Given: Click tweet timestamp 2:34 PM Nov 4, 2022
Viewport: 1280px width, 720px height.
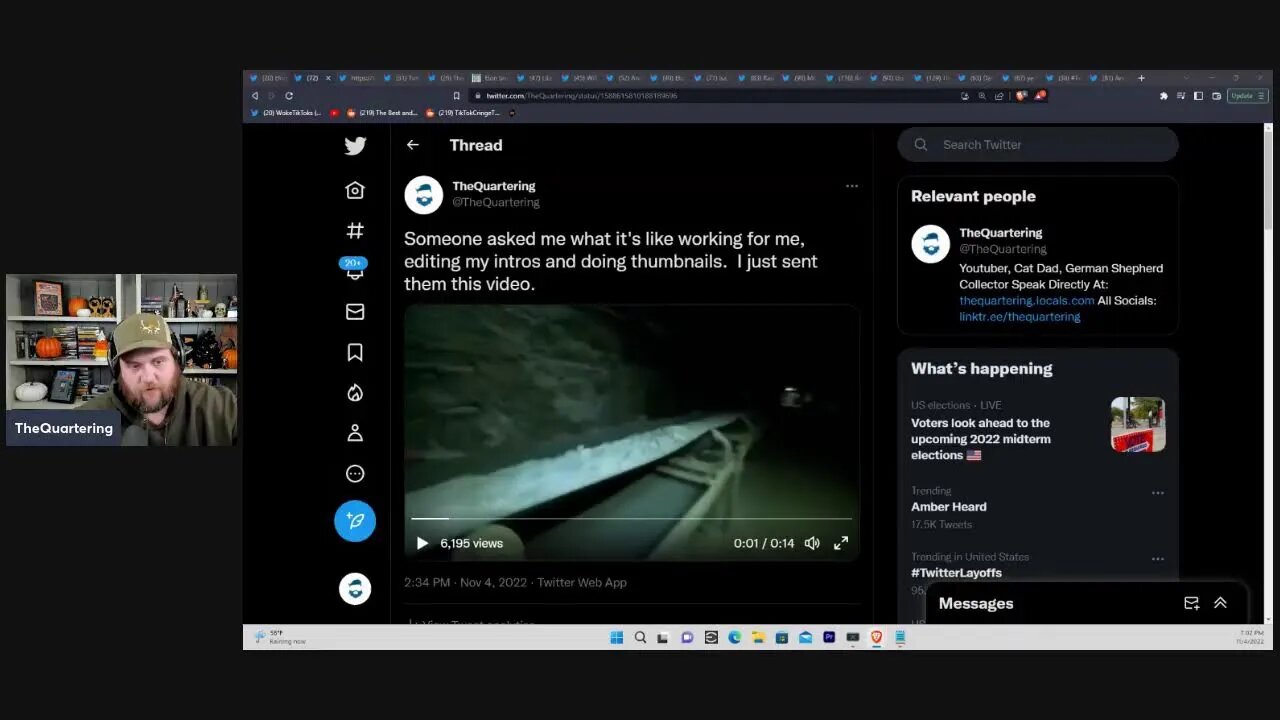Looking at the screenshot, I should coord(466,582).
